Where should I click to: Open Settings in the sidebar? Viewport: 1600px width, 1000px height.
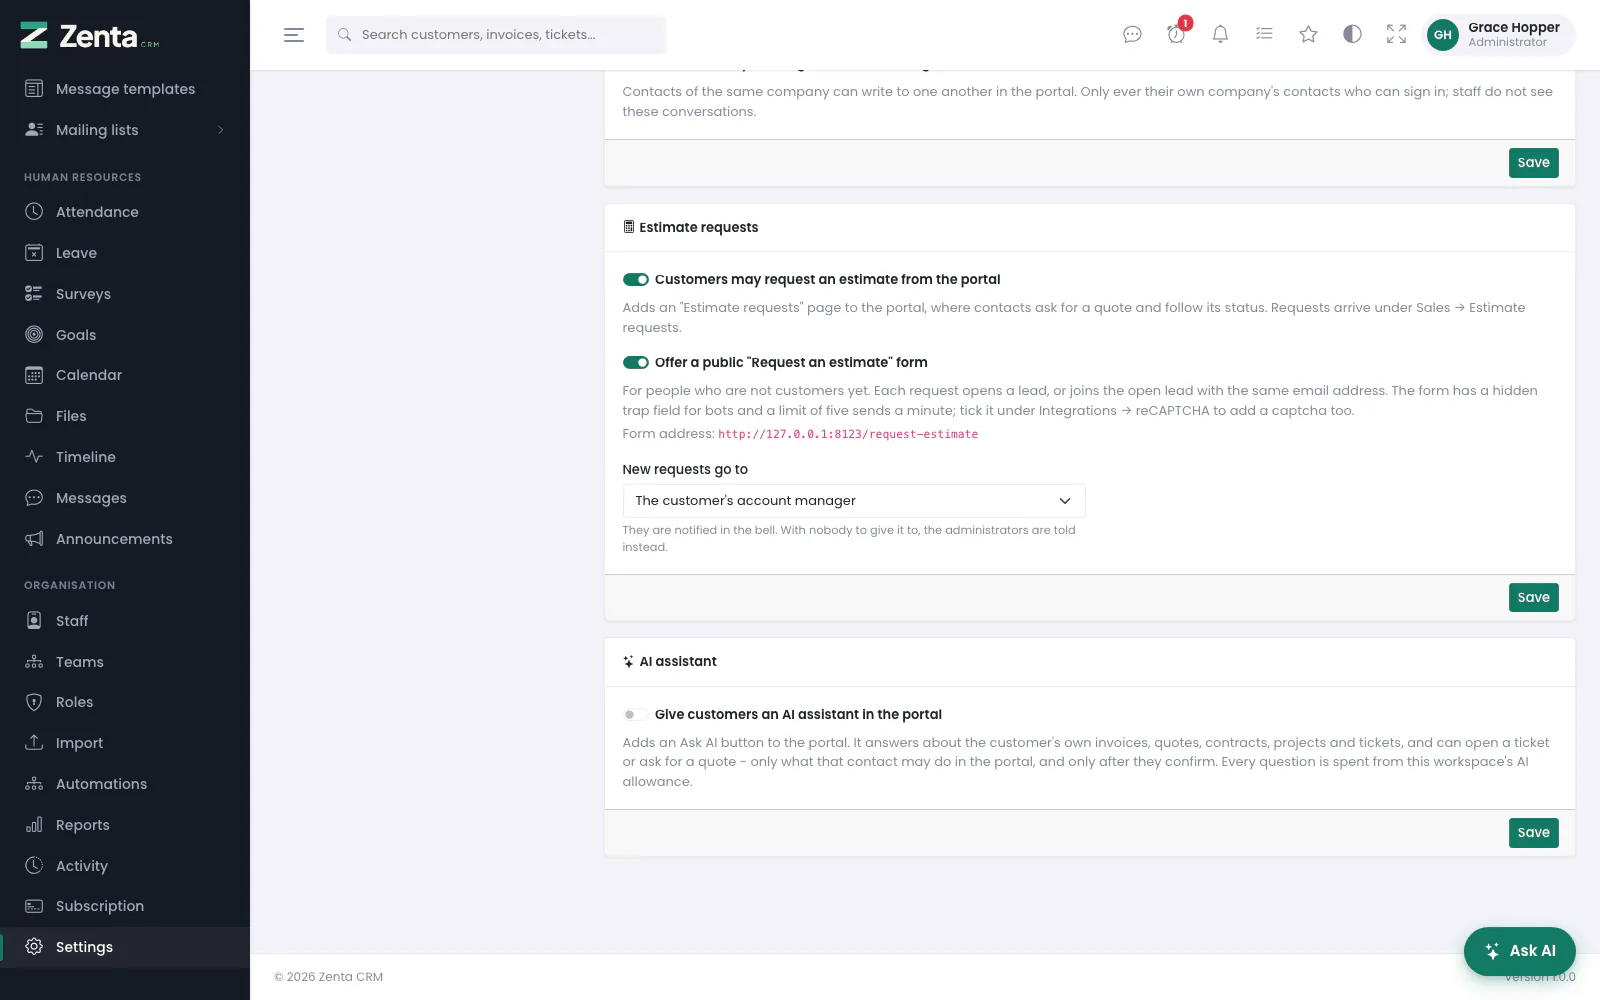point(125,947)
